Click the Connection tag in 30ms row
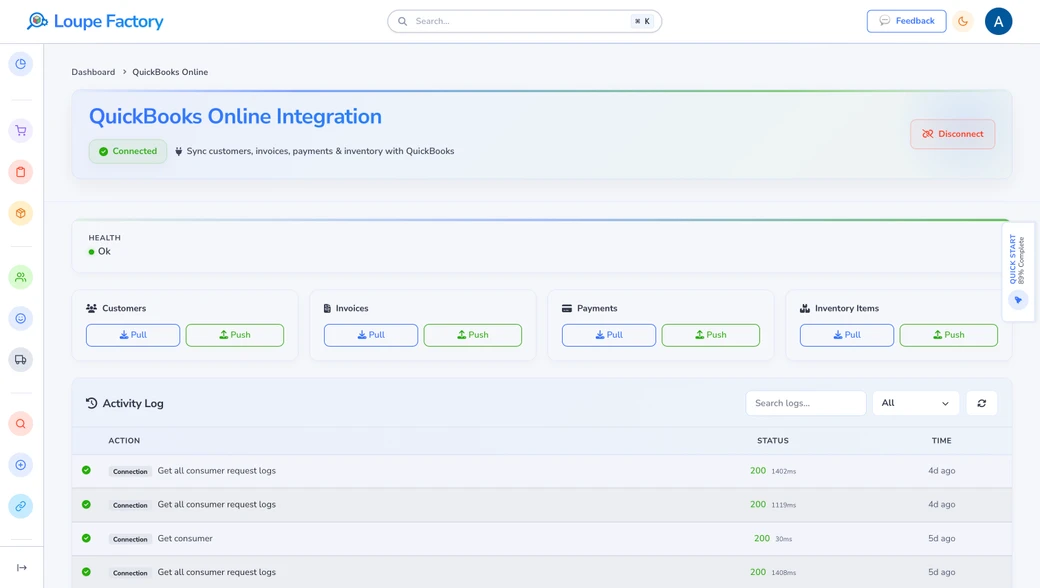This screenshot has height=588, width=1040. (130, 539)
